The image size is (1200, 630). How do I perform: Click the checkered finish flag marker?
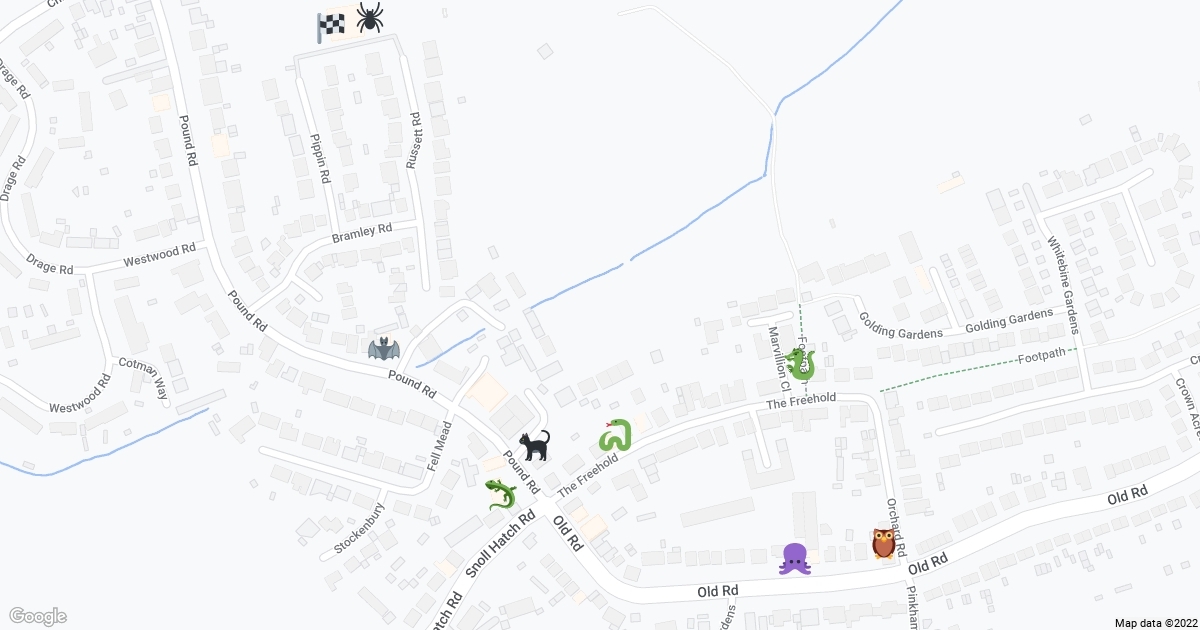(x=330, y=27)
